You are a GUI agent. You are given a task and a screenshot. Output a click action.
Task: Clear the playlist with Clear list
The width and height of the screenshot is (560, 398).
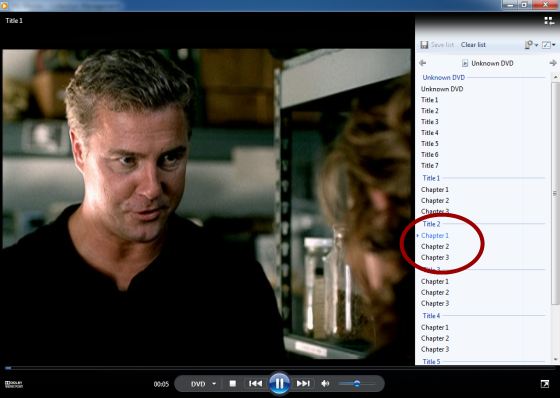(x=473, y=45)
